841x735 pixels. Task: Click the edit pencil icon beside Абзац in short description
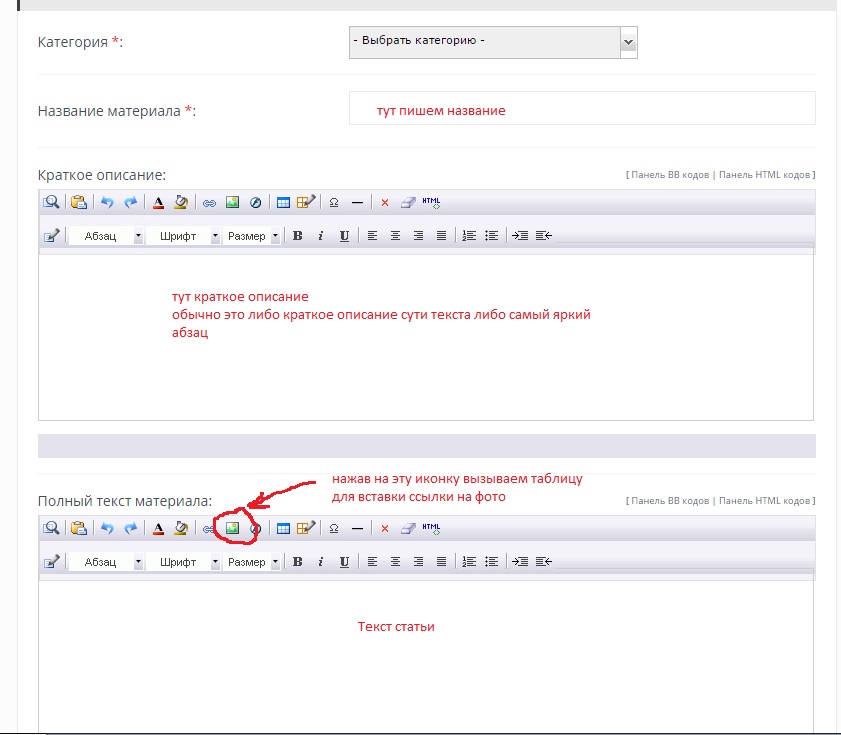51,236
